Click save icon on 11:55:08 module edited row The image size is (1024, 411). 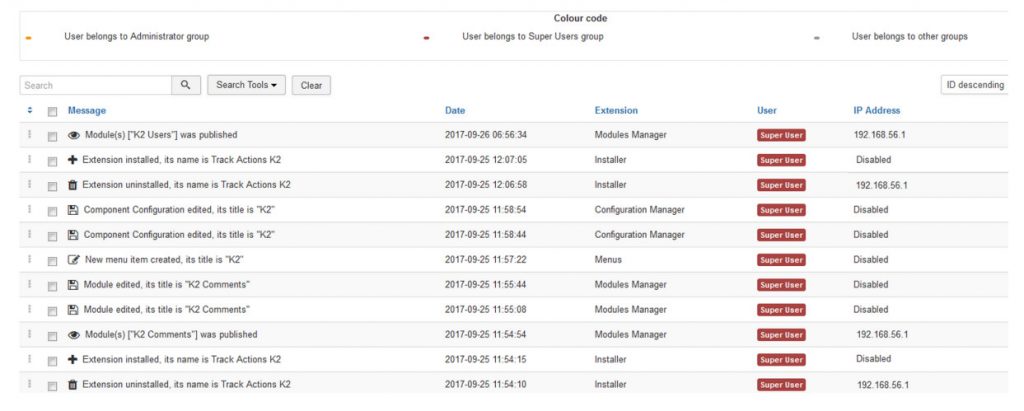(x=73, y=310)
